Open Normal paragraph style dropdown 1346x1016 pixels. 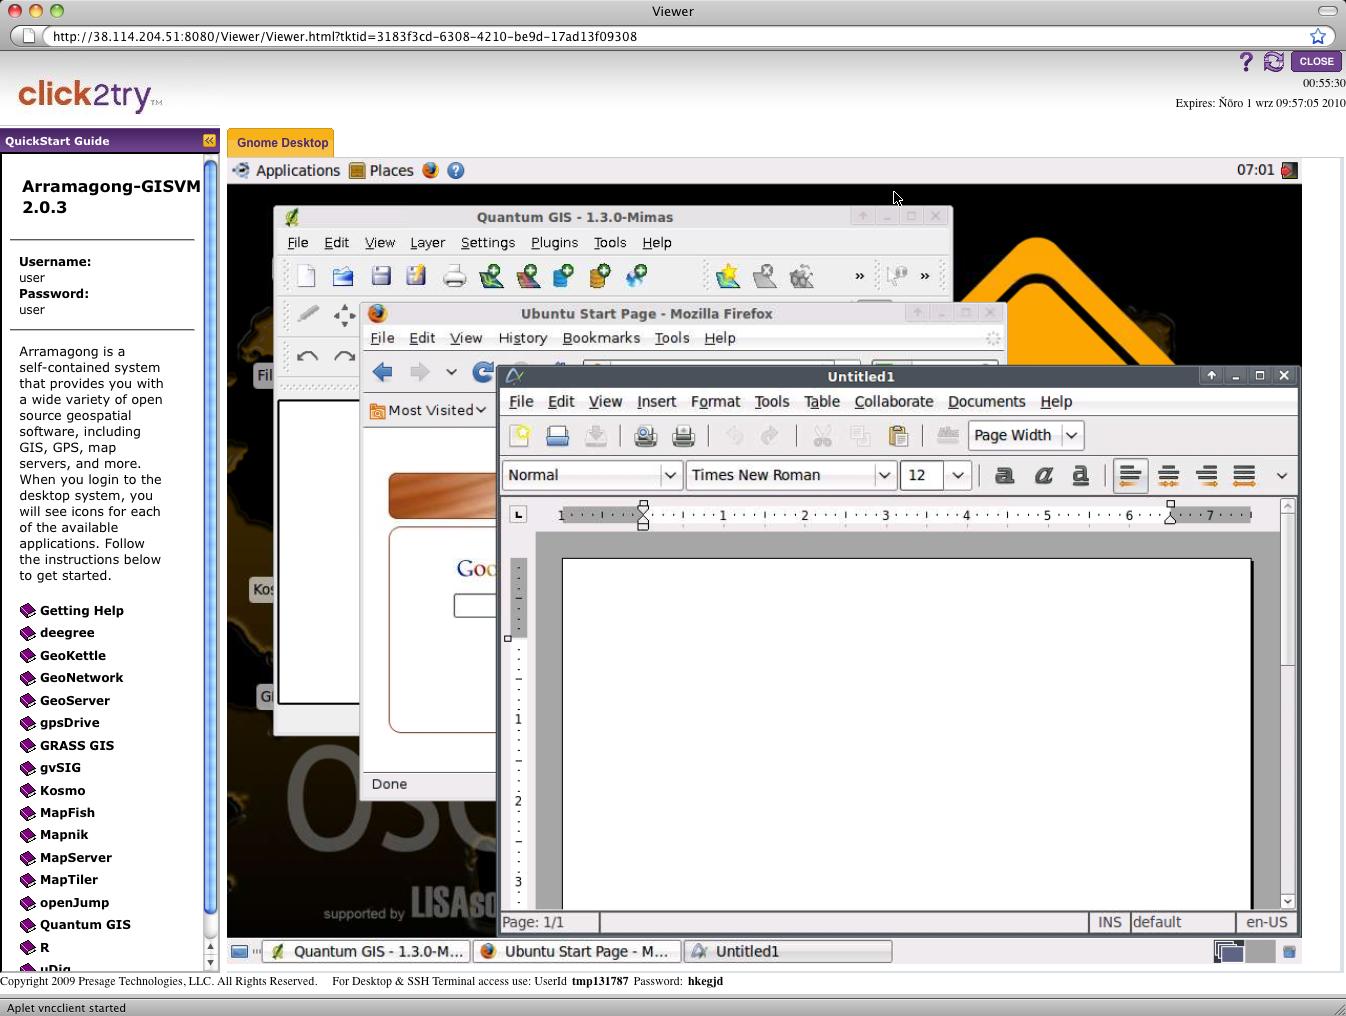670,476
